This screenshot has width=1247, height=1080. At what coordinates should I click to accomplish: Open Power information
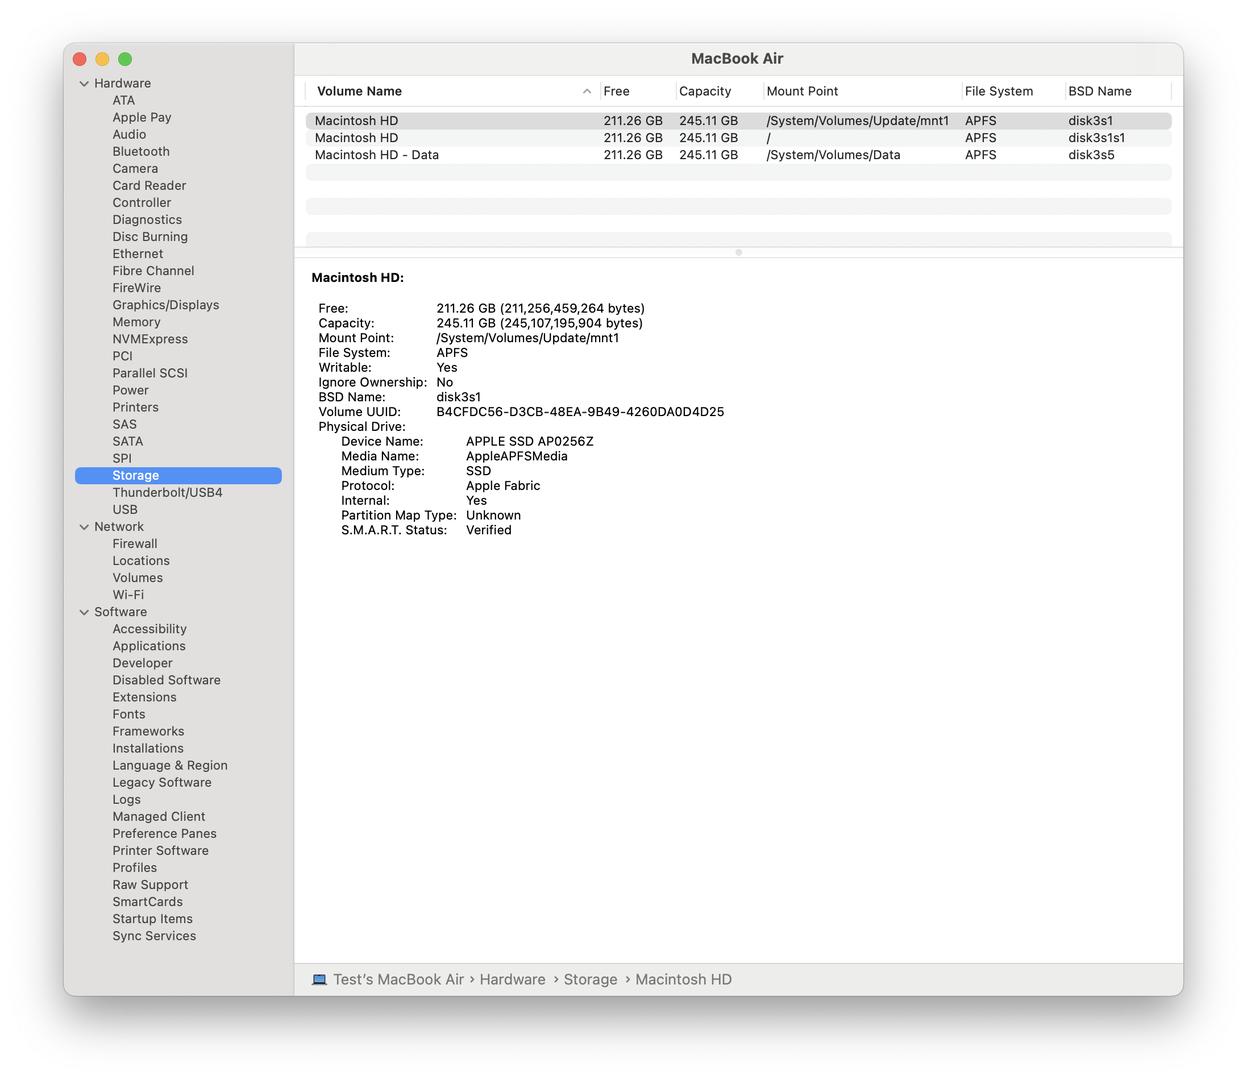point(130,390)
